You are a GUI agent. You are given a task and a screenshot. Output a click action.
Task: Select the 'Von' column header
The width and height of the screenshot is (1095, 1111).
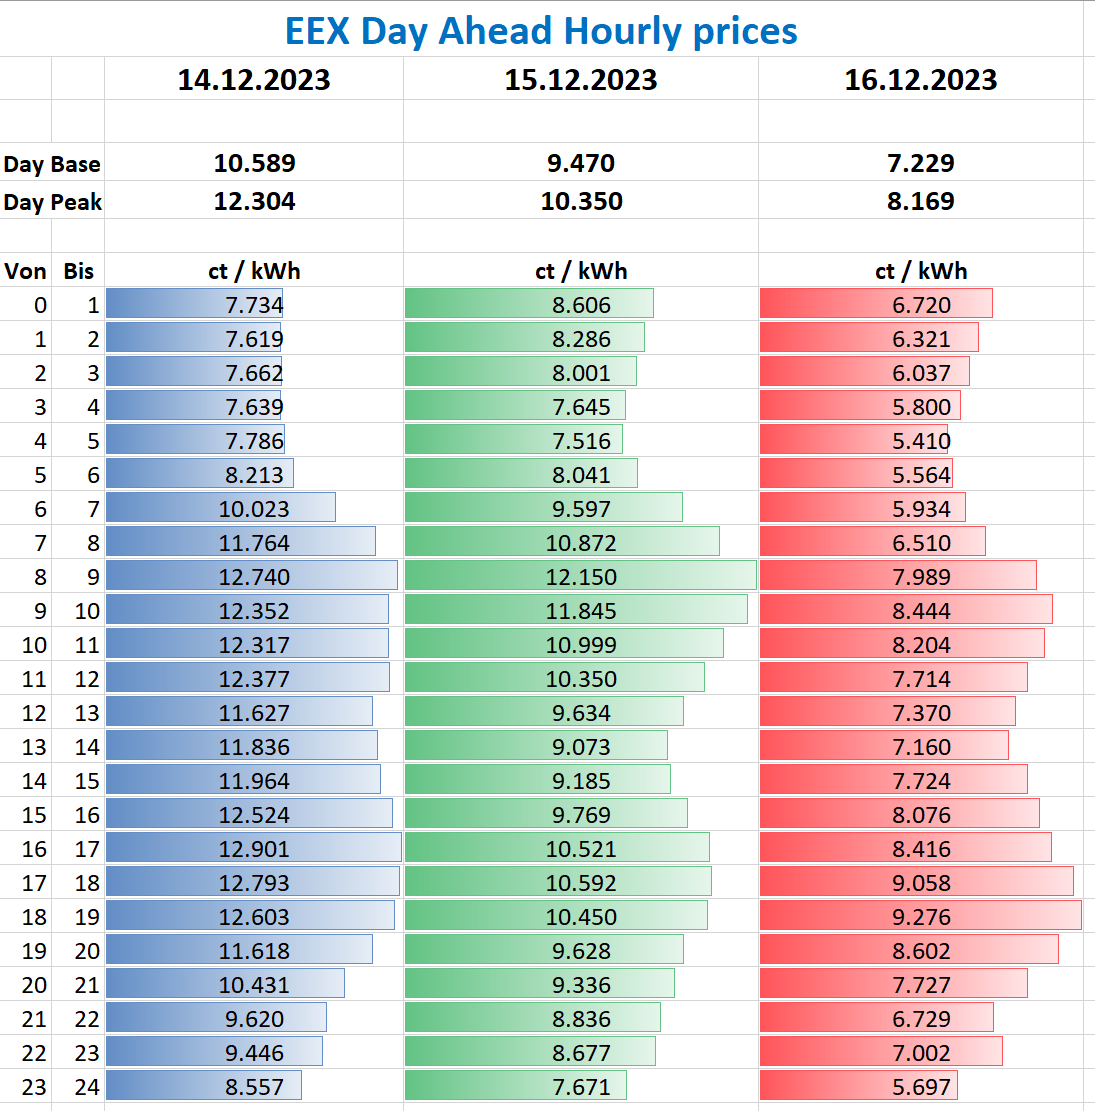pos(26,271)
